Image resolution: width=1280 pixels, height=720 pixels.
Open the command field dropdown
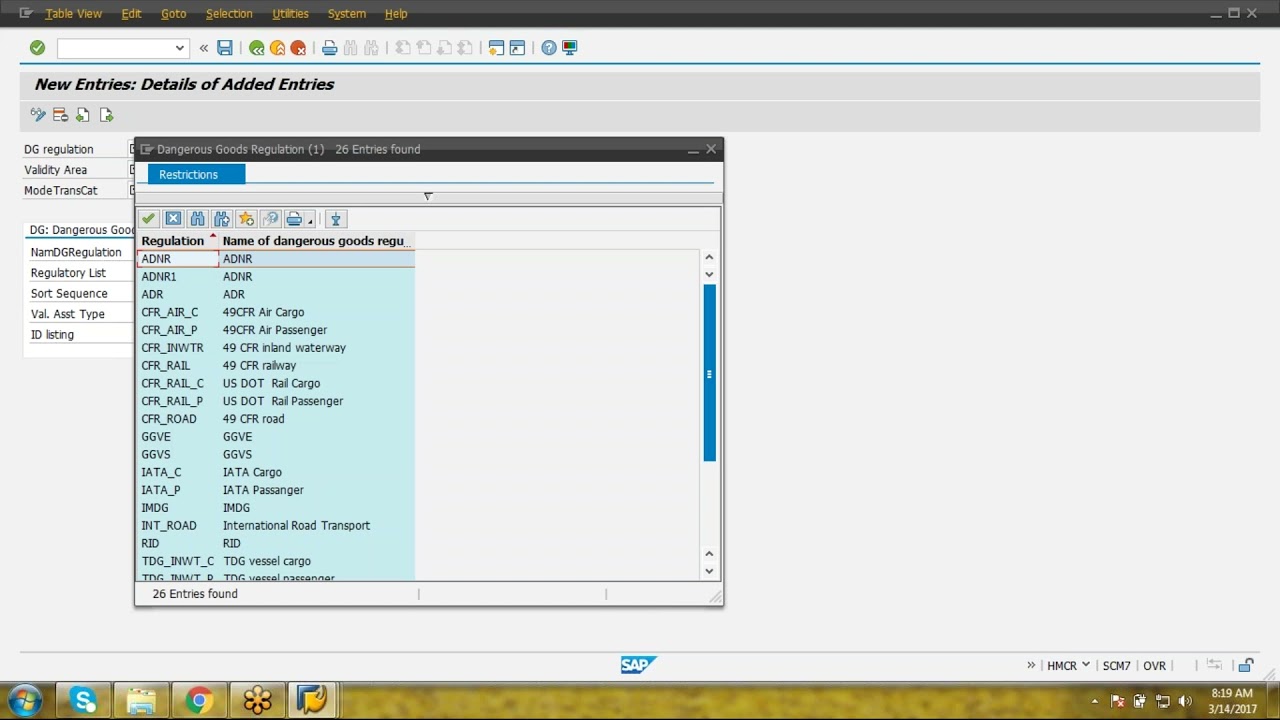tap(179, 48)
